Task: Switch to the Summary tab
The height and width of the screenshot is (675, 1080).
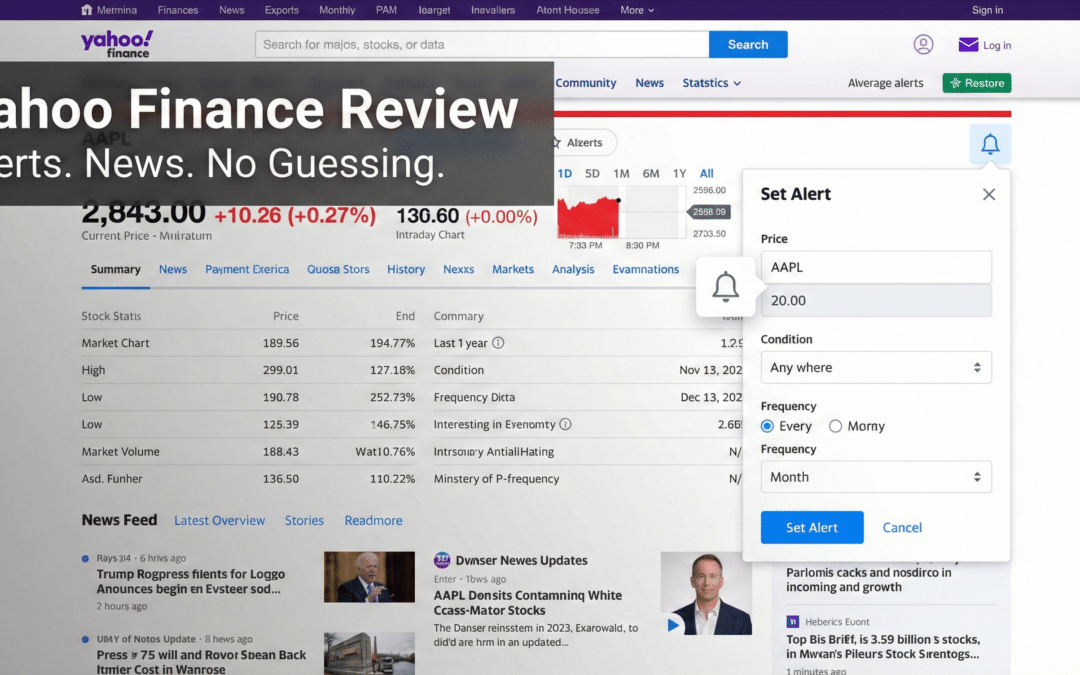Action: tap(115, 269)
